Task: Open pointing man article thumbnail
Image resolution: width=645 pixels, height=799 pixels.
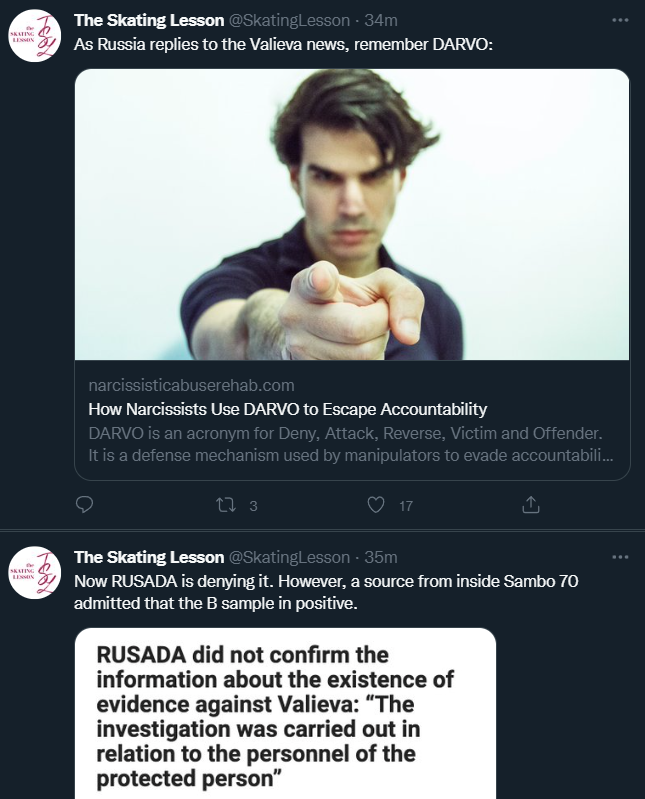Action: click(x=352, y=215)
